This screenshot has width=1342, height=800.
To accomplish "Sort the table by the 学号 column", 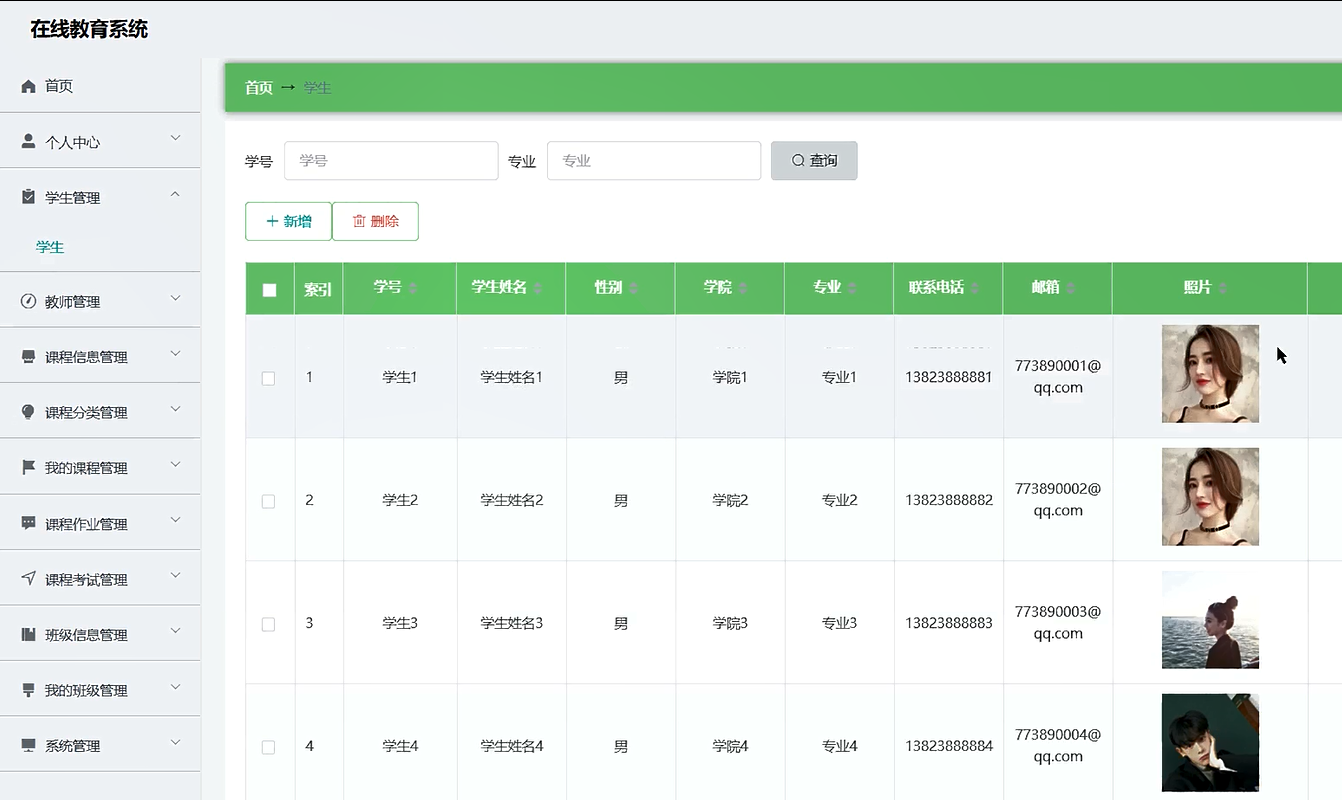I will pyautogui.click(x=413, y=289).
